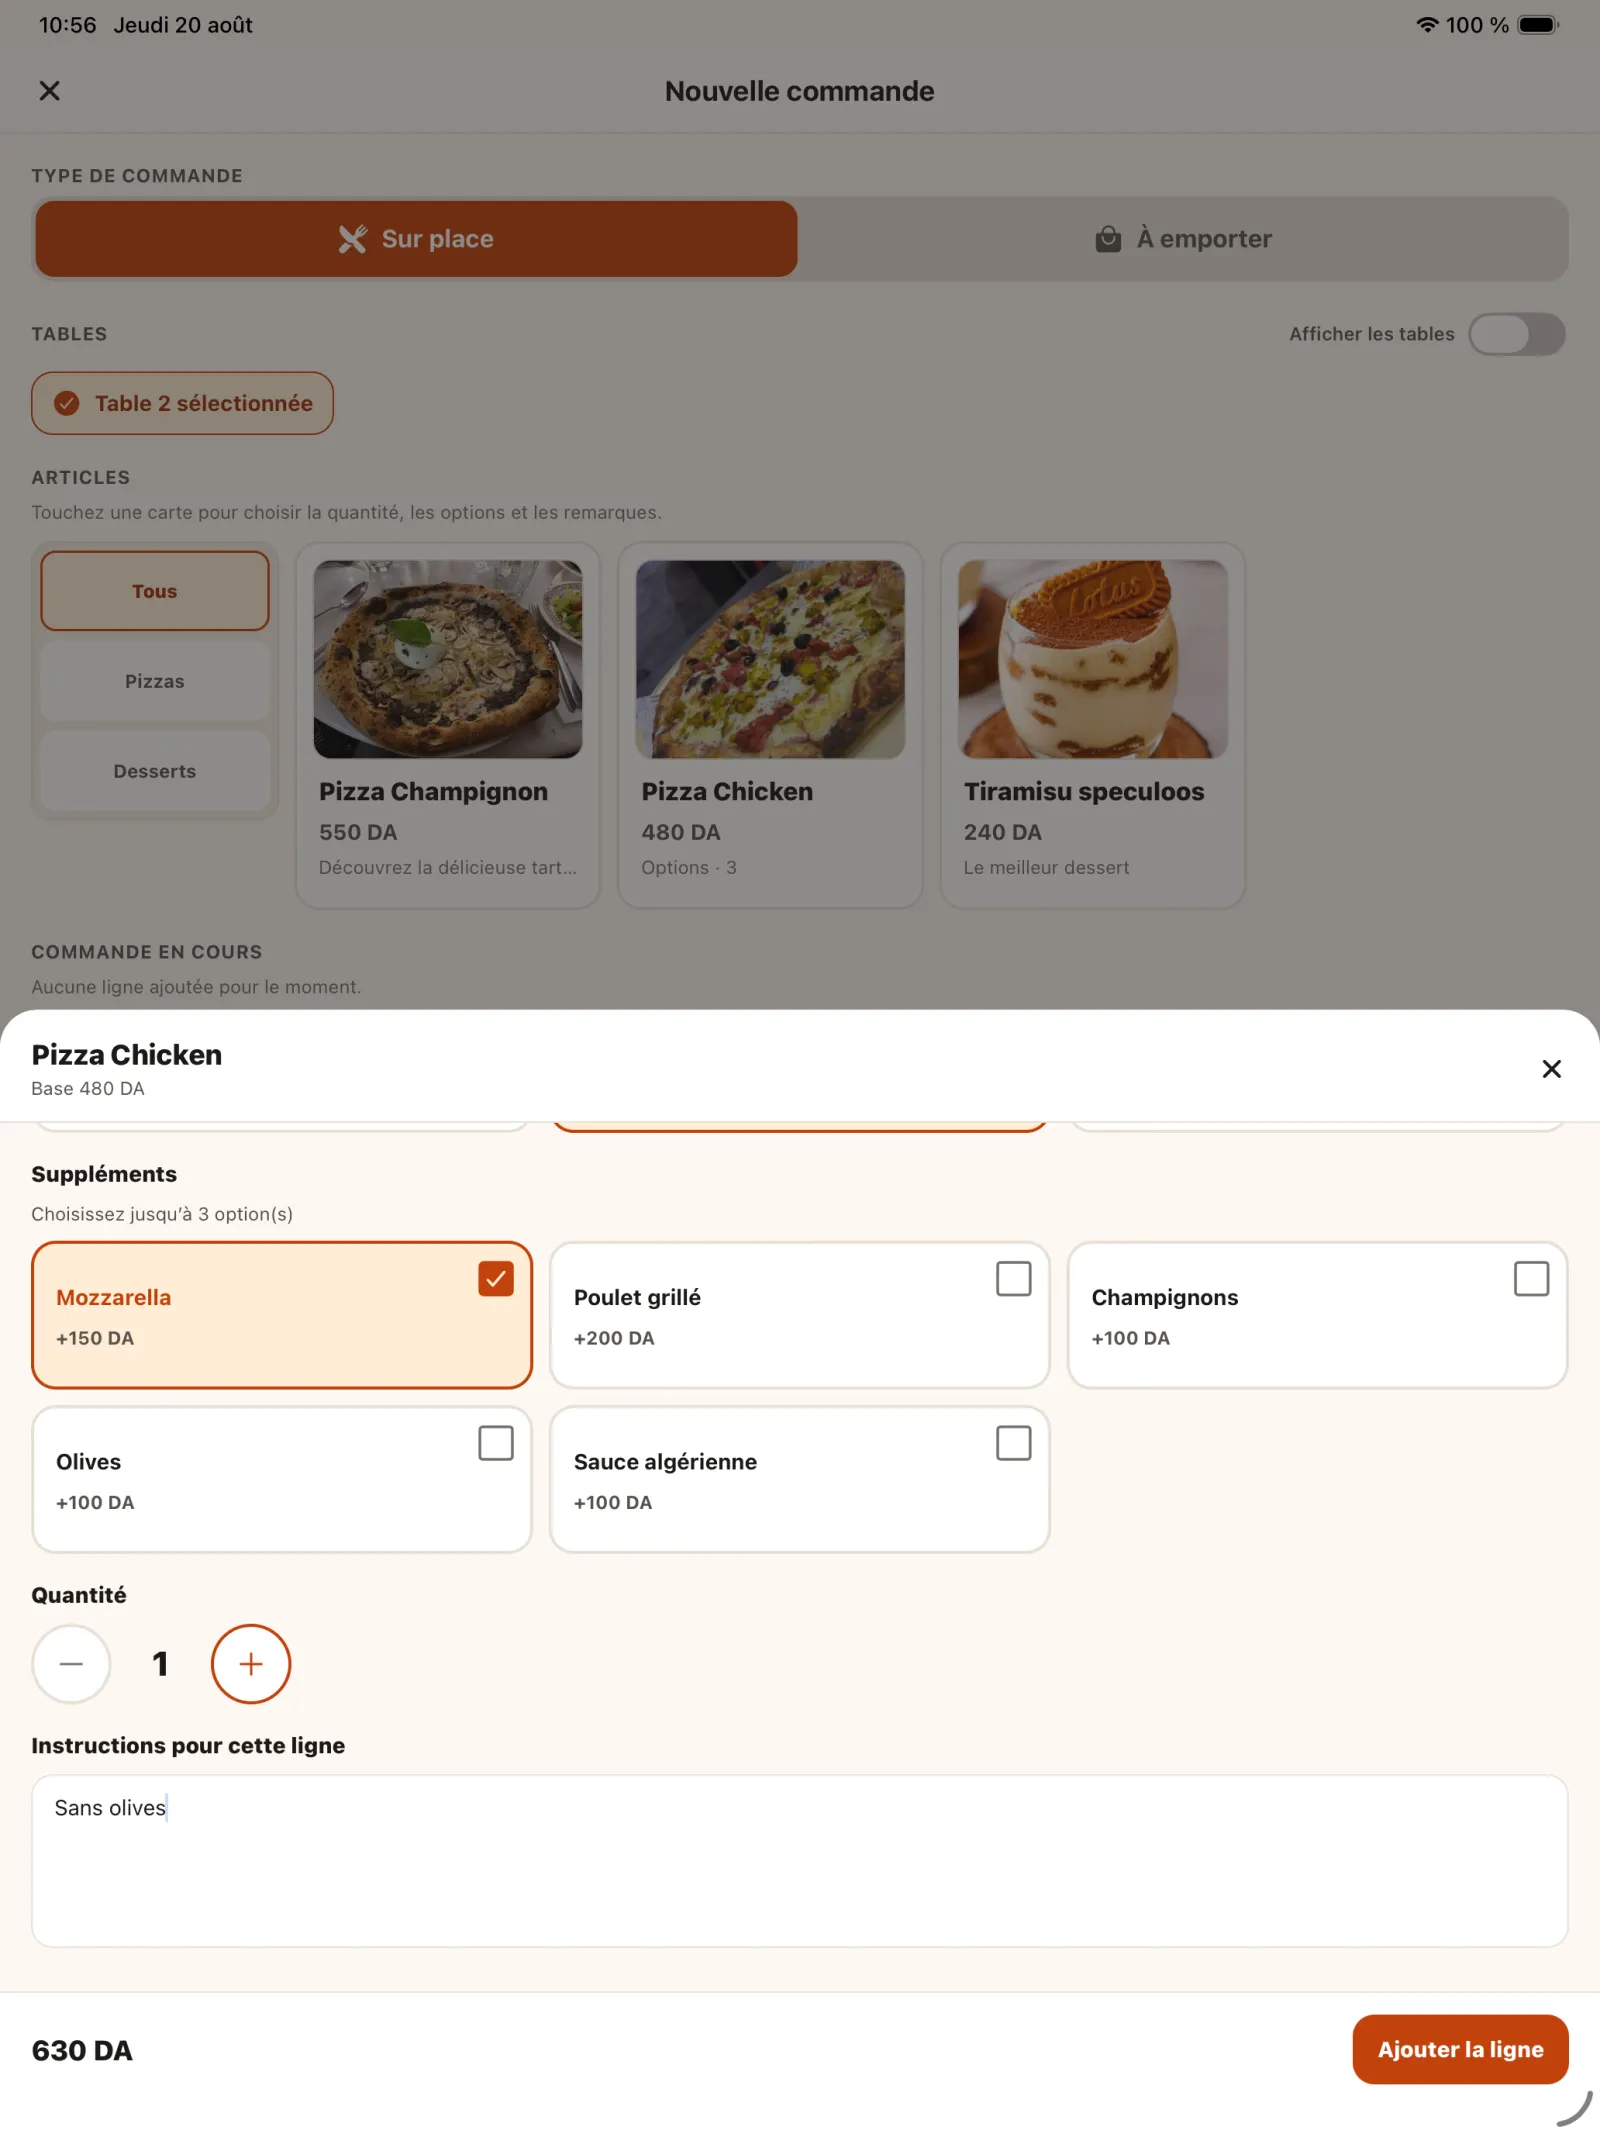Viewport: 1600px width, 2134px height.
Task: Show Tous articles category
Action: click(x=155, y=591)
